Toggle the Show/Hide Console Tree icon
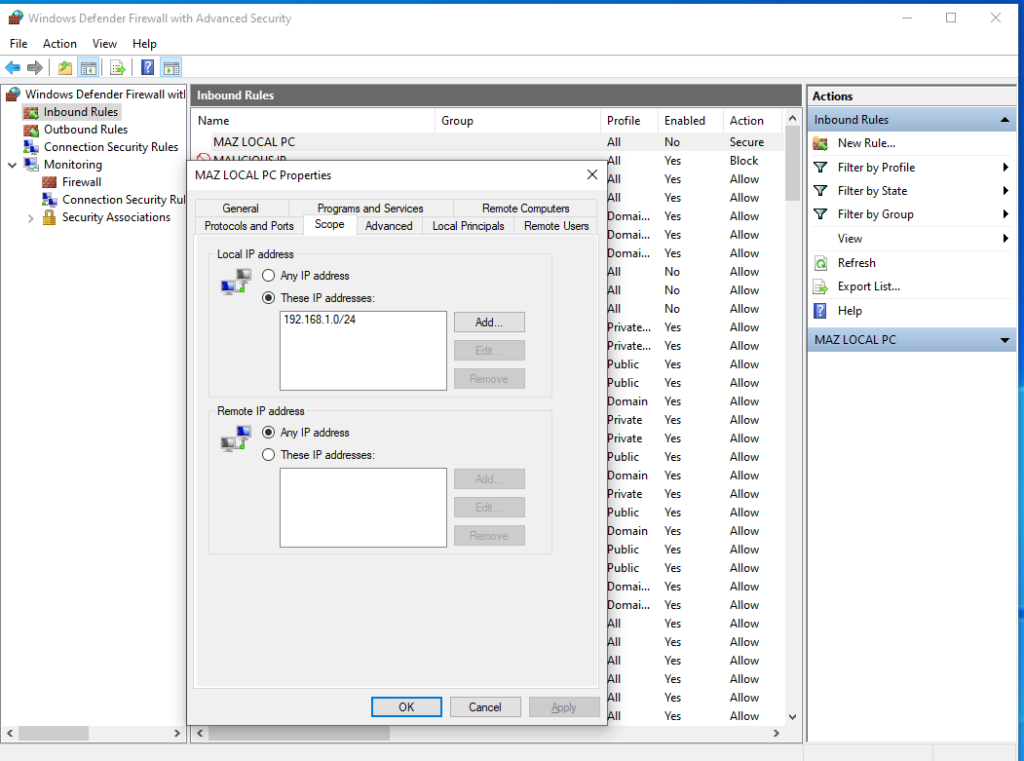 (89, 67)
